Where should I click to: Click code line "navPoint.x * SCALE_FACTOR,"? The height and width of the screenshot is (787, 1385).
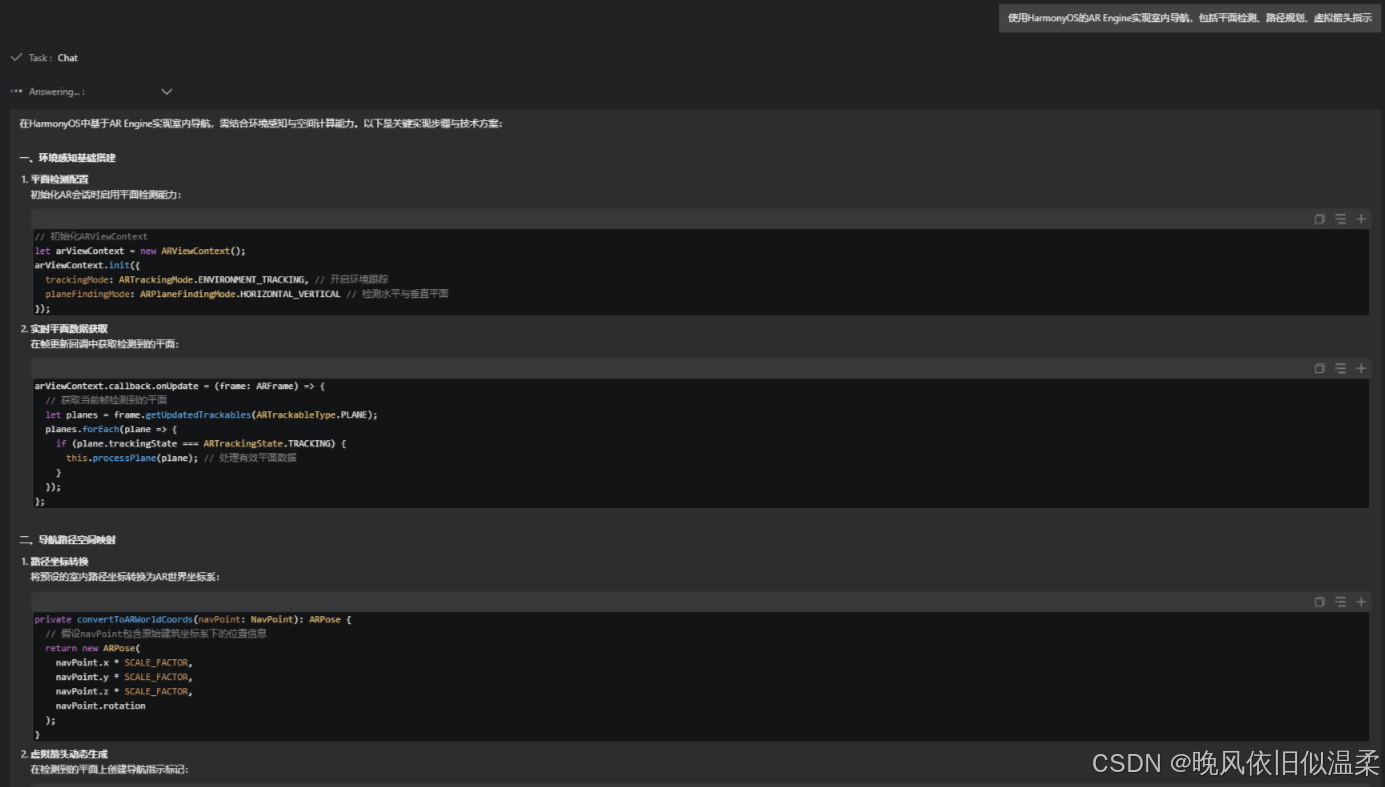tap(124, 662)
